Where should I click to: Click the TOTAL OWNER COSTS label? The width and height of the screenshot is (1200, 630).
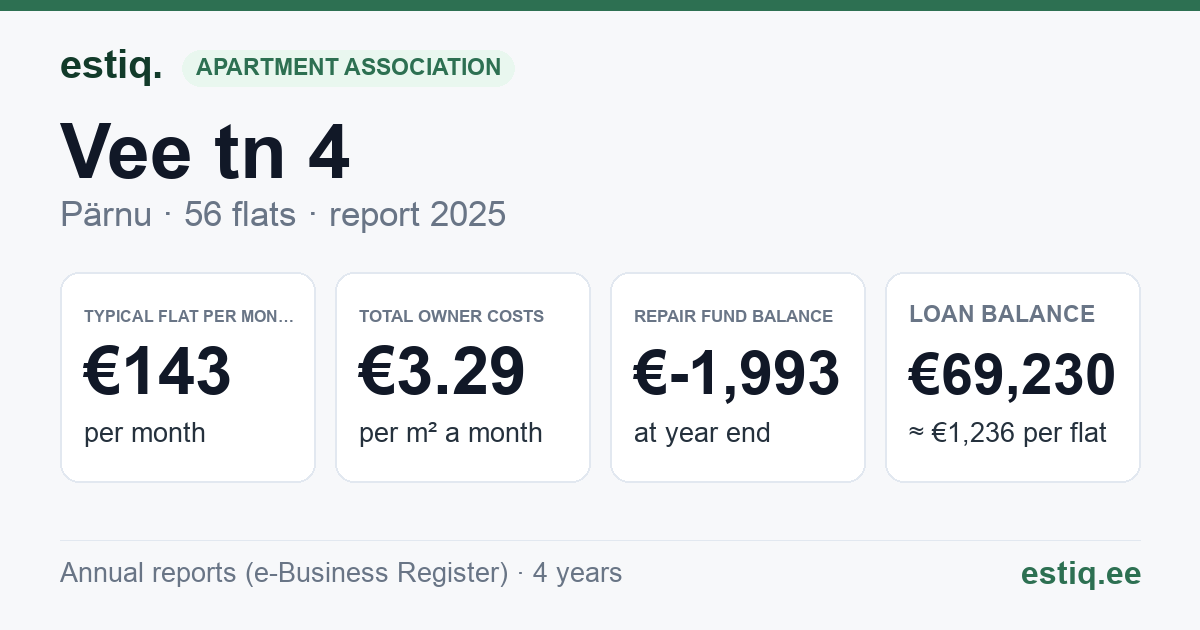[x=452, y=316]
